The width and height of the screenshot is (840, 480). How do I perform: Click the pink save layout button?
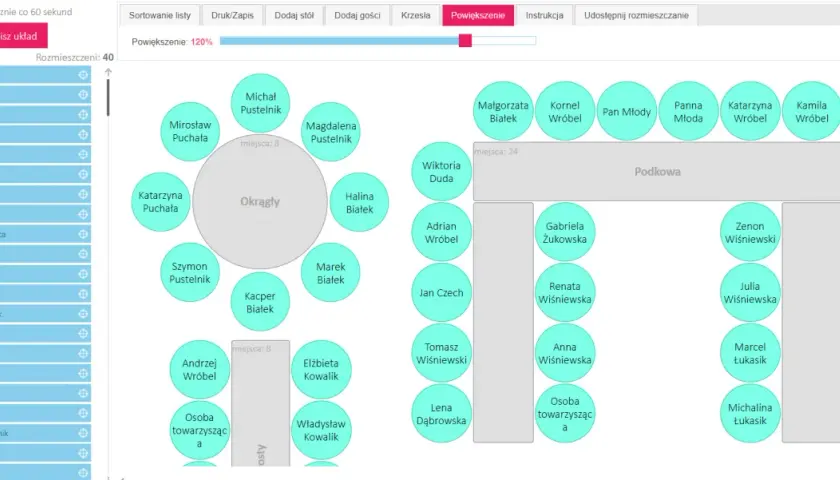click(x=21, y=36)
